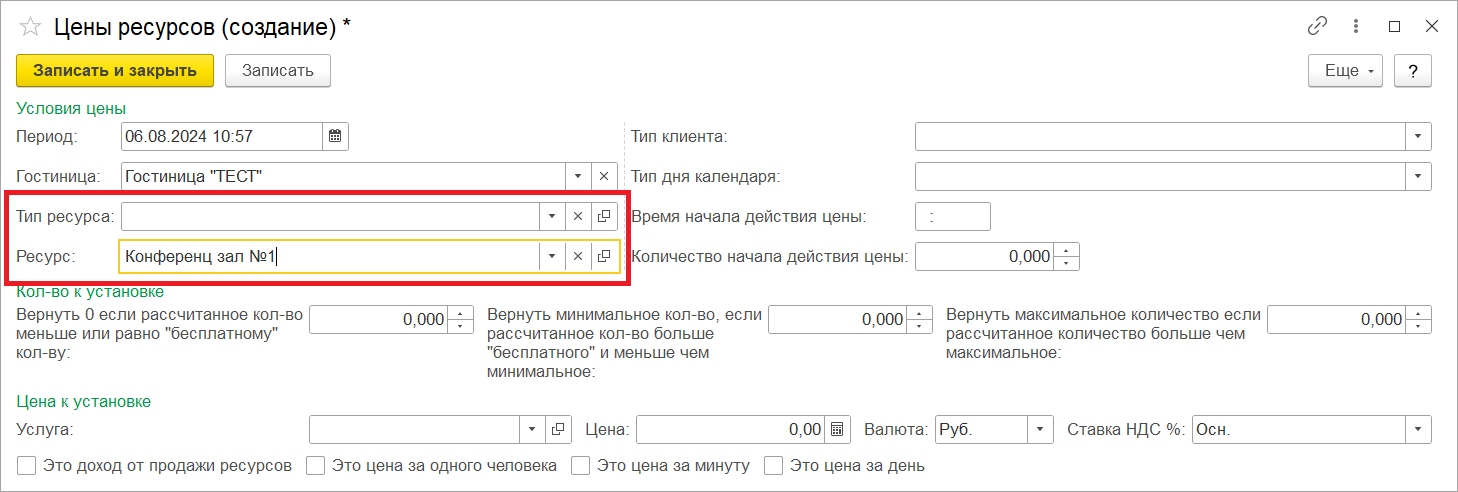Image resolution: width=1458 pixels, height=492 pixels.
Task: Expand the Гостиница dropdown list
Action: click(x=578, y=176)
